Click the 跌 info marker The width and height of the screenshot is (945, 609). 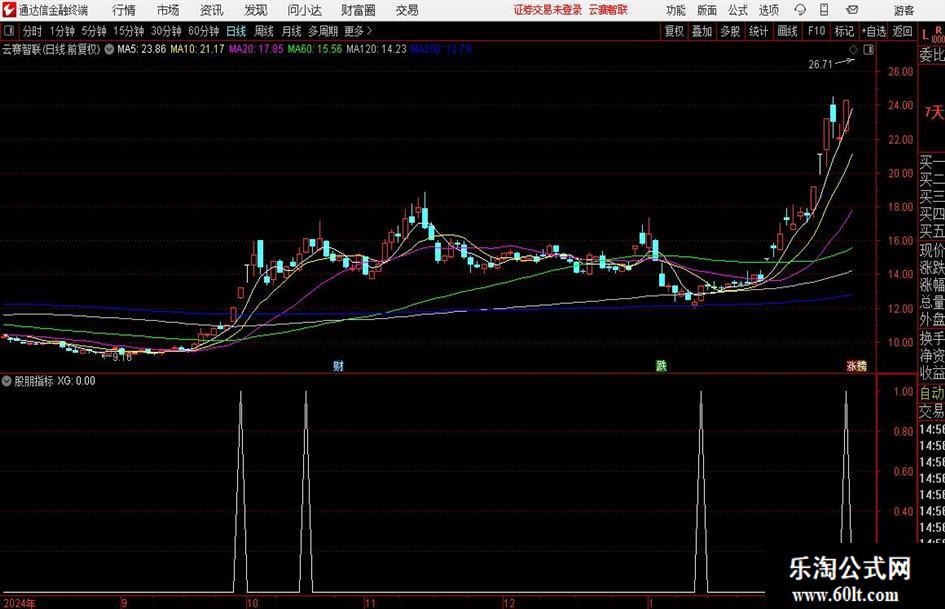point(661,365)
